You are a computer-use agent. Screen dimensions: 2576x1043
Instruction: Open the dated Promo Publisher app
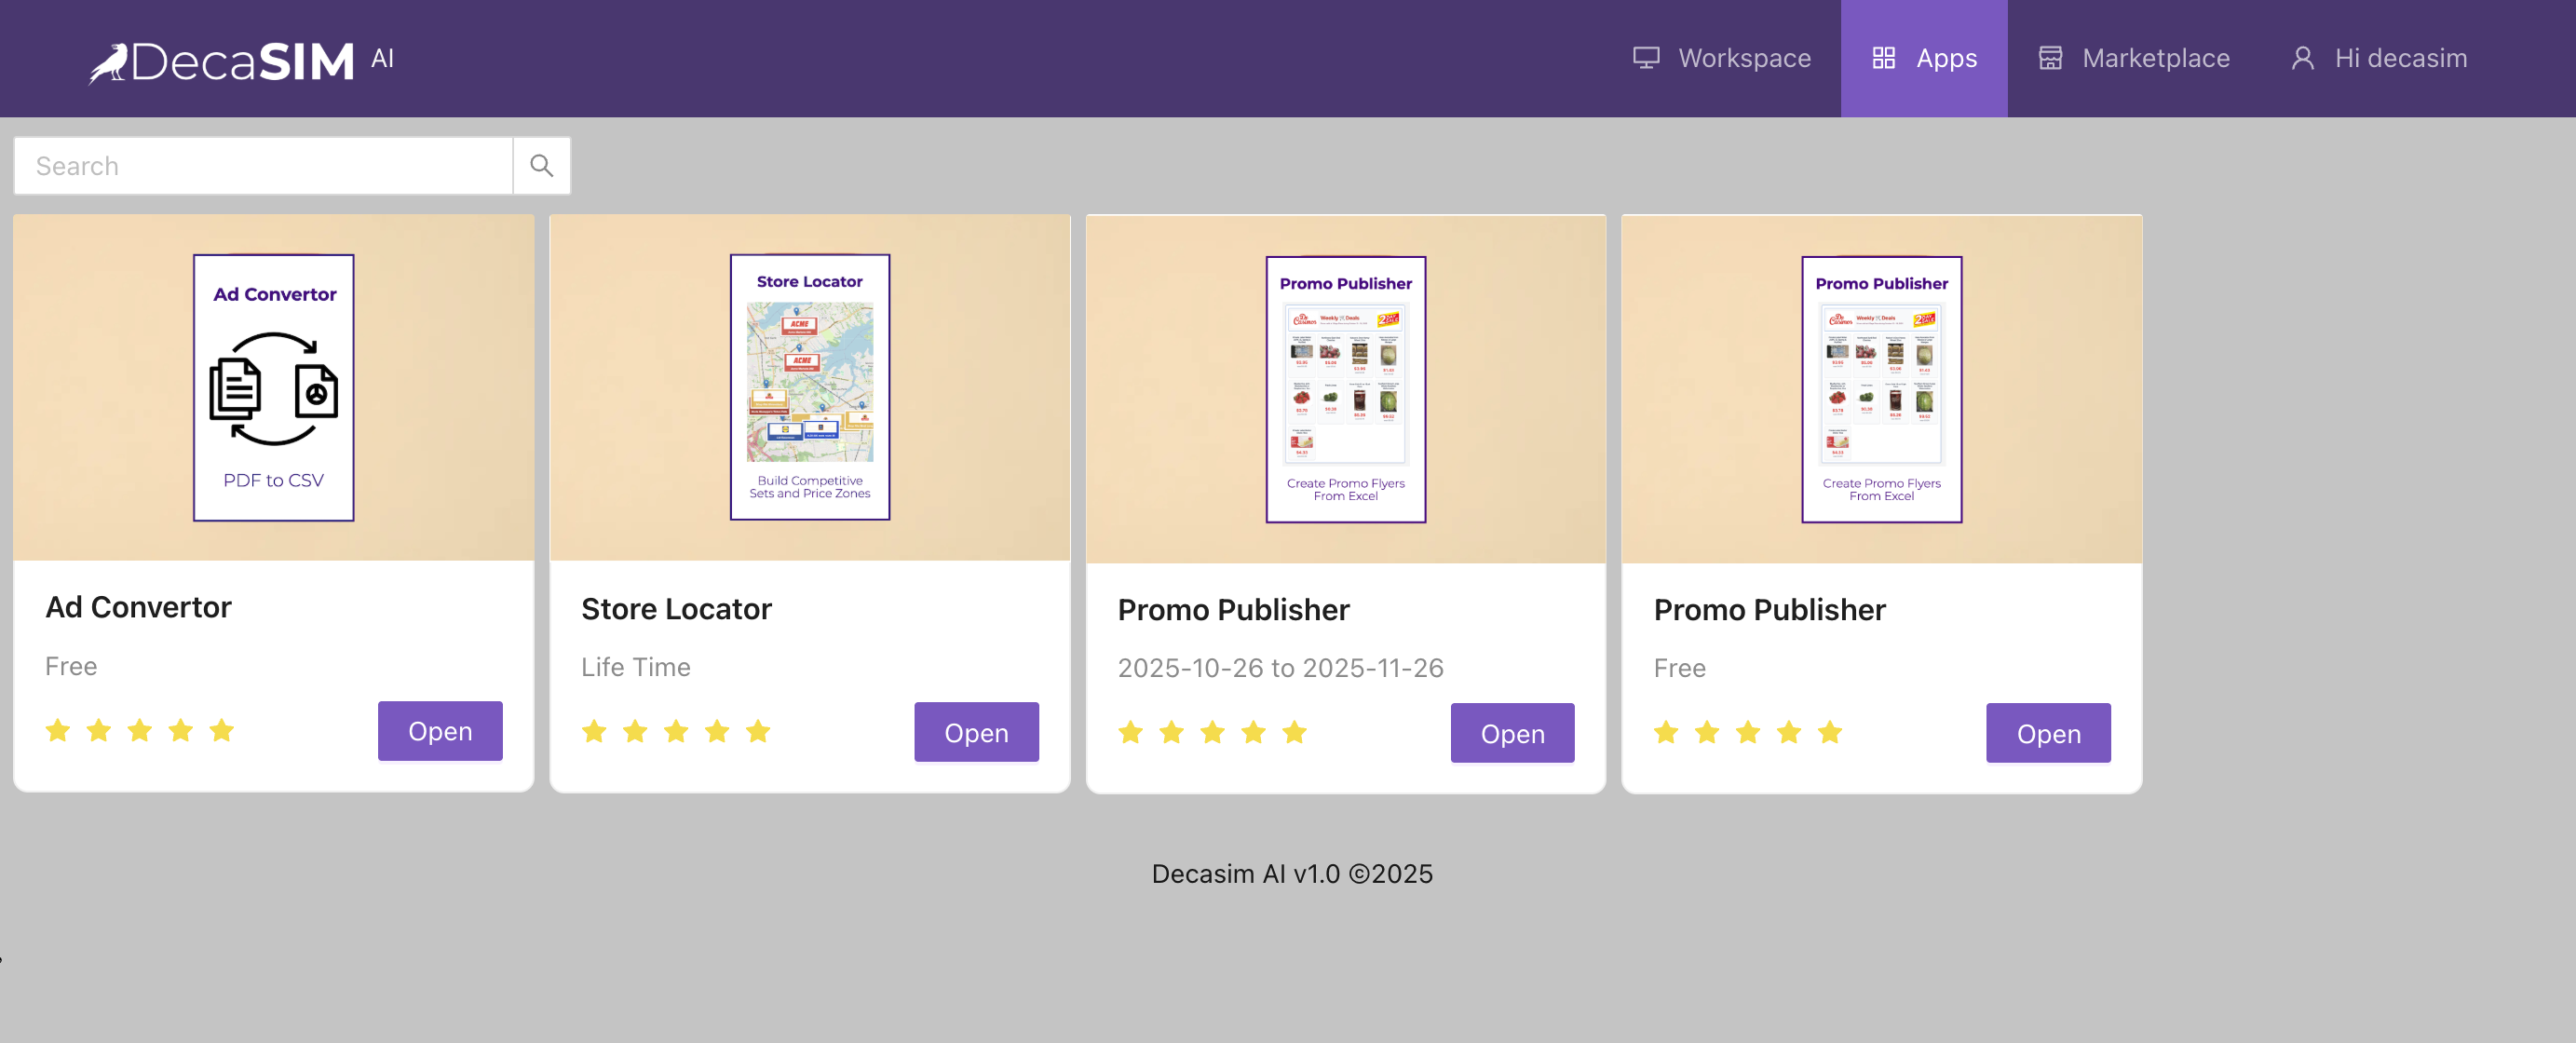1511,734
